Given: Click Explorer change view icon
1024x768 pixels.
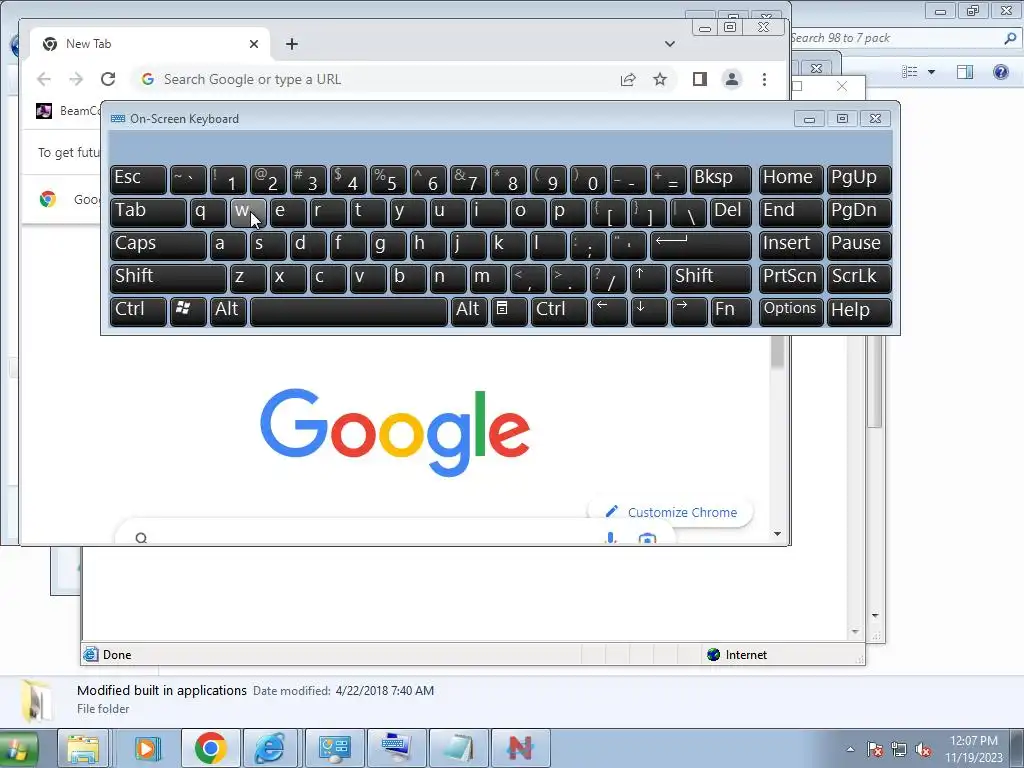Looking at the screenshot, I should 910,72.
